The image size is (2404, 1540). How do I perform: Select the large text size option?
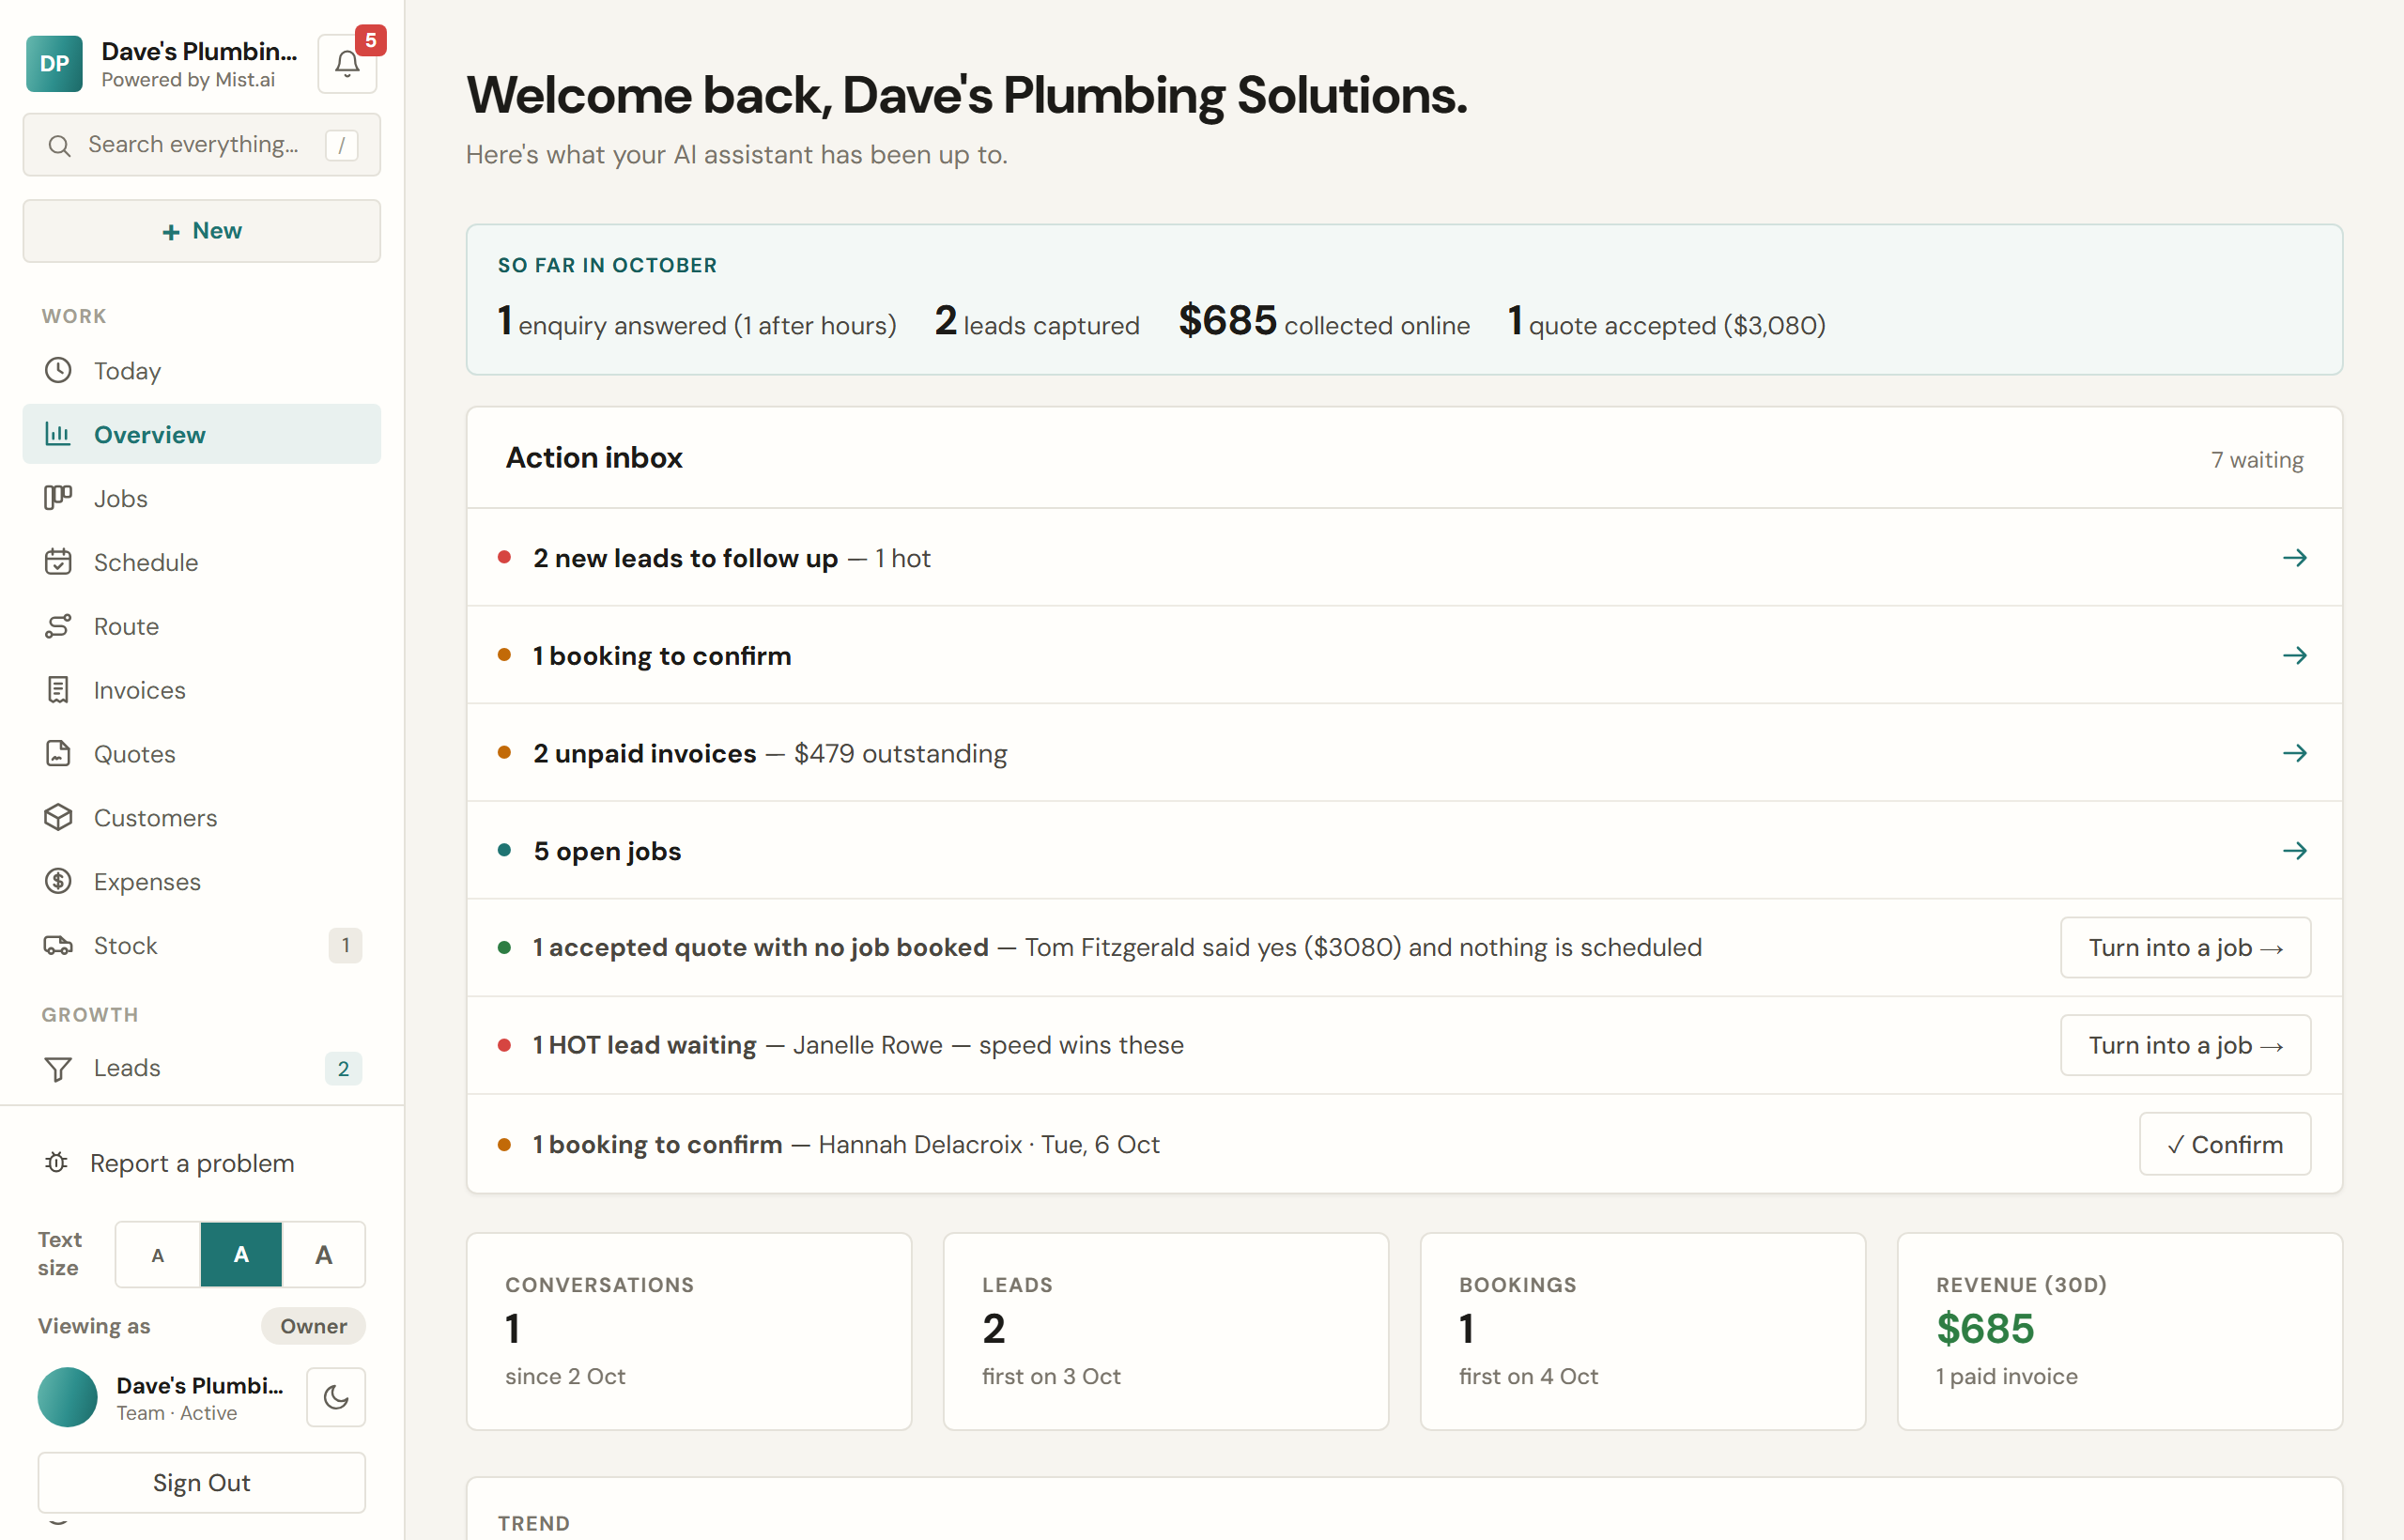click(323, 1254)
